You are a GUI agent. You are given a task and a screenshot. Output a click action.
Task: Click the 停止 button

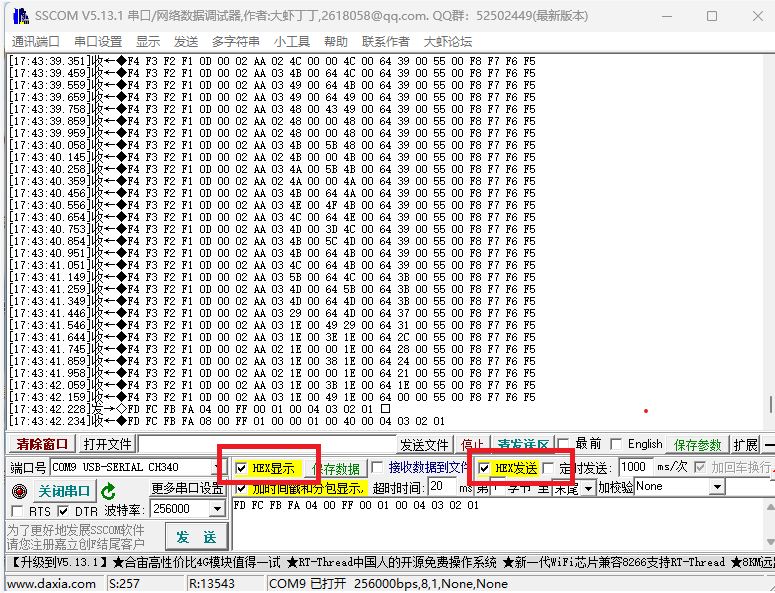(x=472, y=444)
